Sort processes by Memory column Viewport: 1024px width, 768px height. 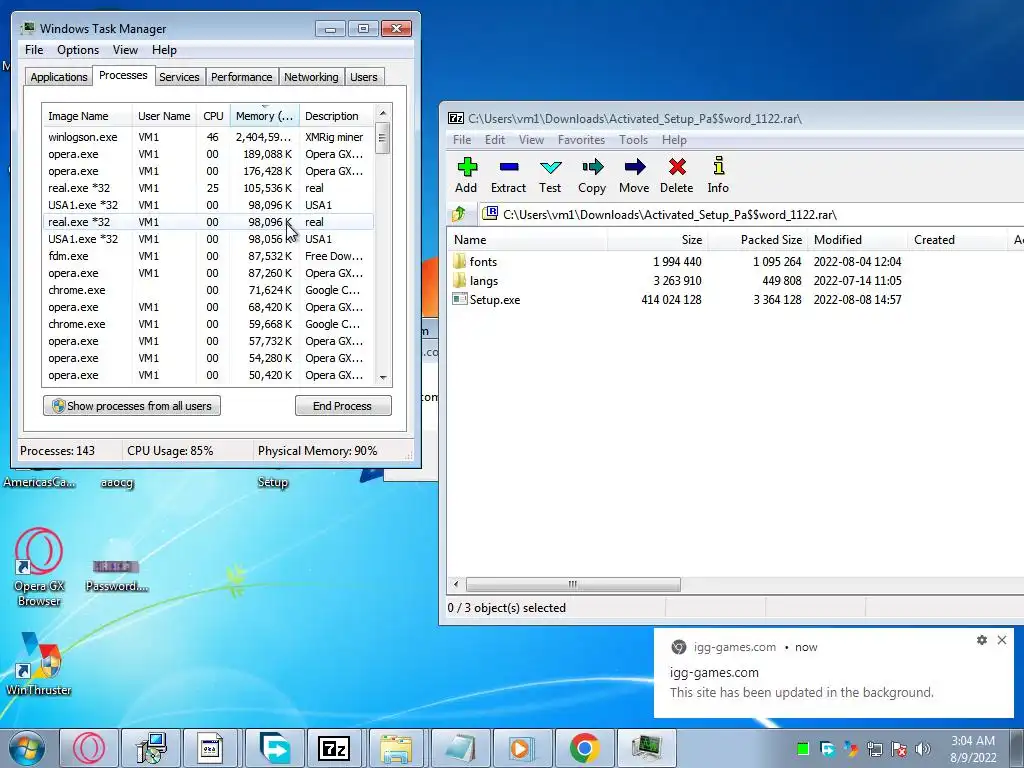(264, 116)
